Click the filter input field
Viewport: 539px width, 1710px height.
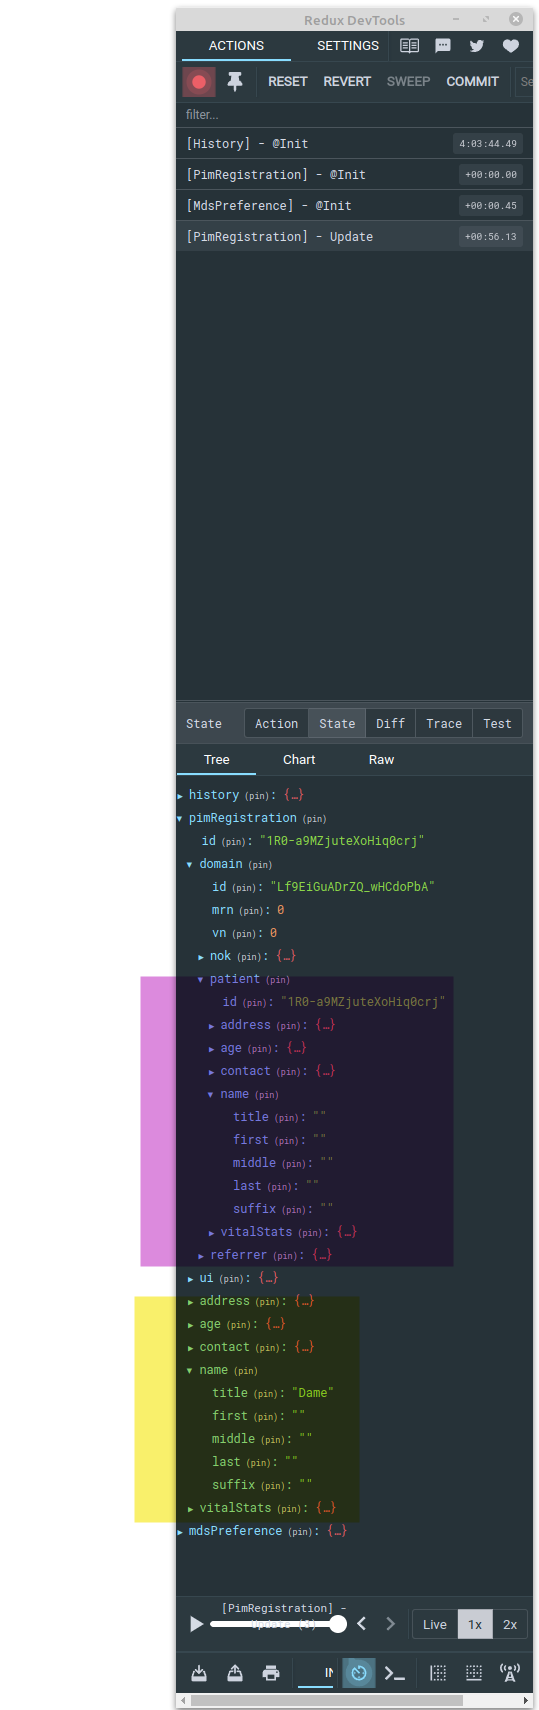tap(354, 114)
